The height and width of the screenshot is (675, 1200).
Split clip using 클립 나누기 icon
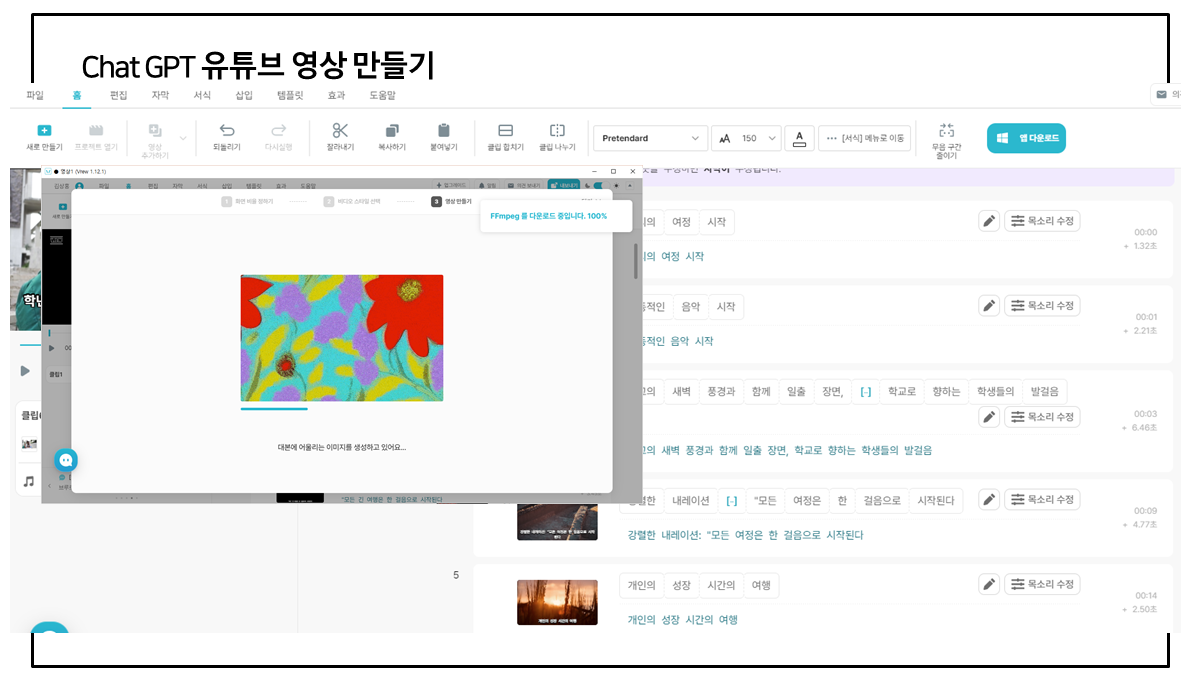coord(557,130)
